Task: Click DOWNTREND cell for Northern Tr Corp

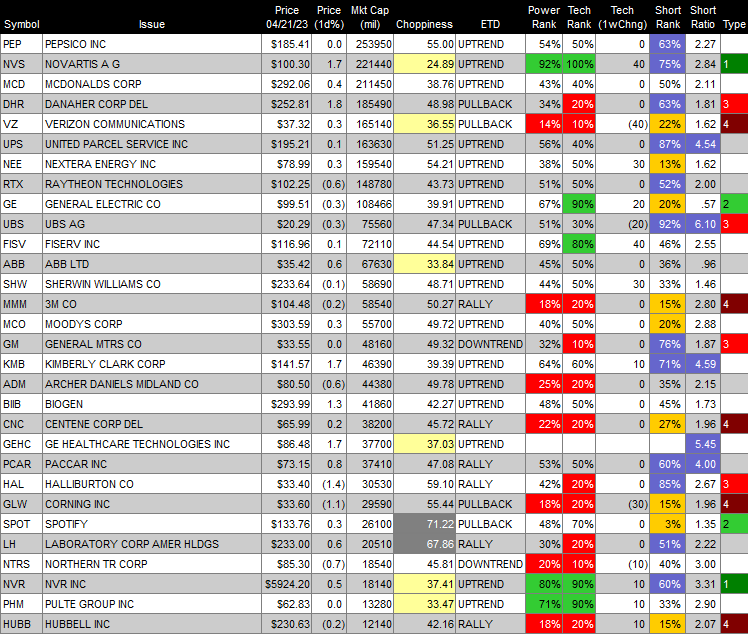Action: [x=490, y=565]
